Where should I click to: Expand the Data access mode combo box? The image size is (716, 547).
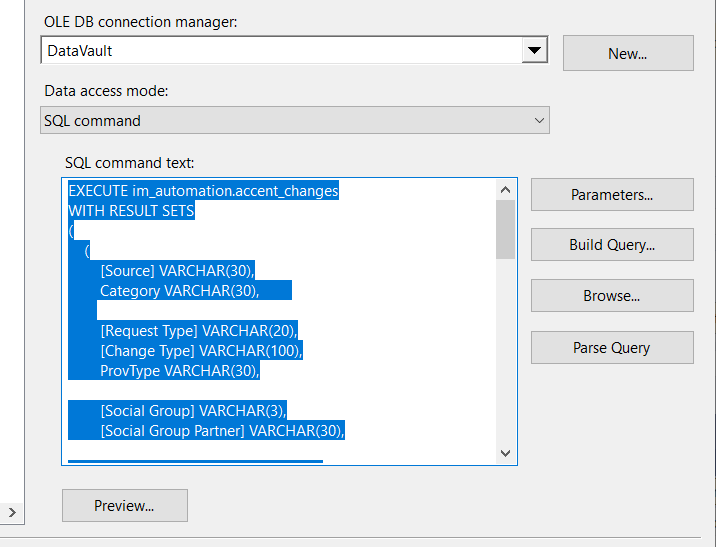click(295, 121)
